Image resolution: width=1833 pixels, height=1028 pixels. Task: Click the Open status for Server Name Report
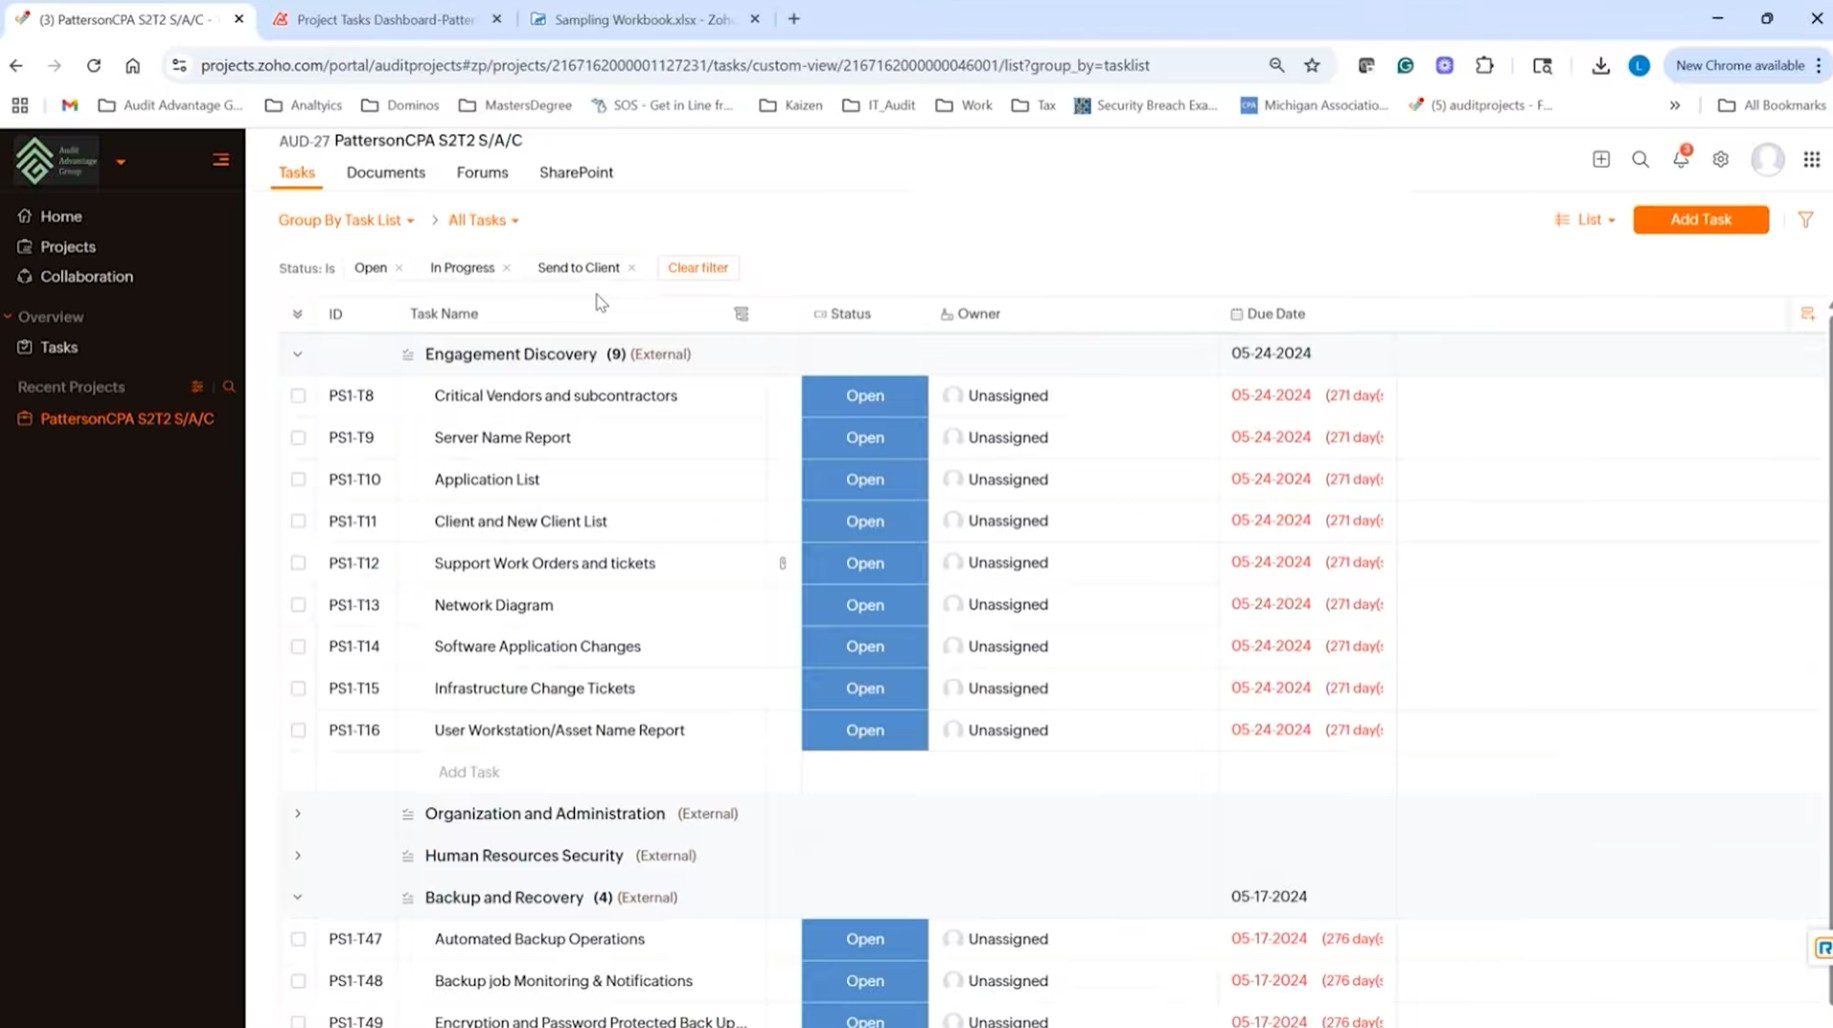[865, 438]
